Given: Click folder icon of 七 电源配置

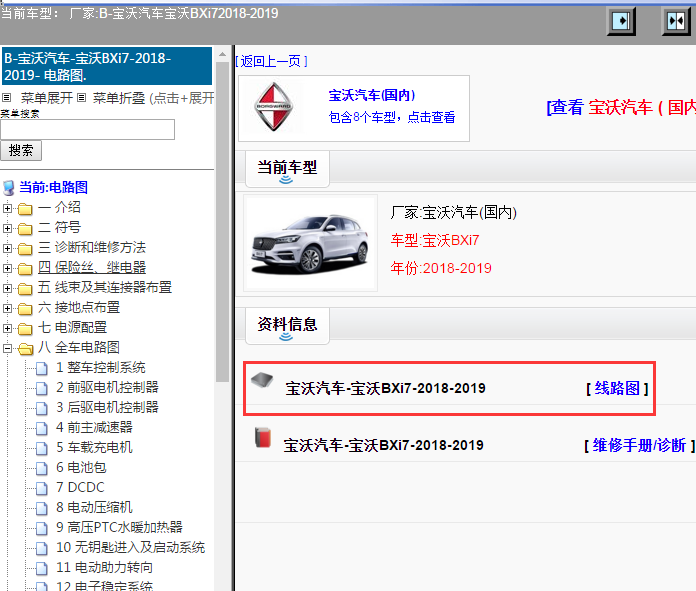Looking at the screenshot, I should click(x=25, y=328).
